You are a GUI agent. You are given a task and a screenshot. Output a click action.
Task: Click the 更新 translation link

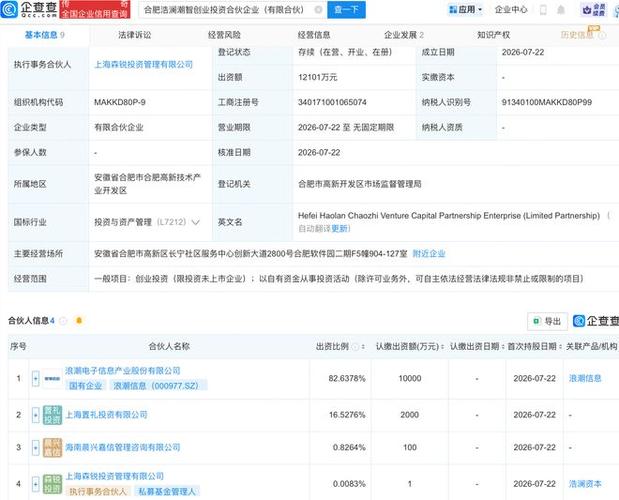pyautogui.click(x=339, y=228)
